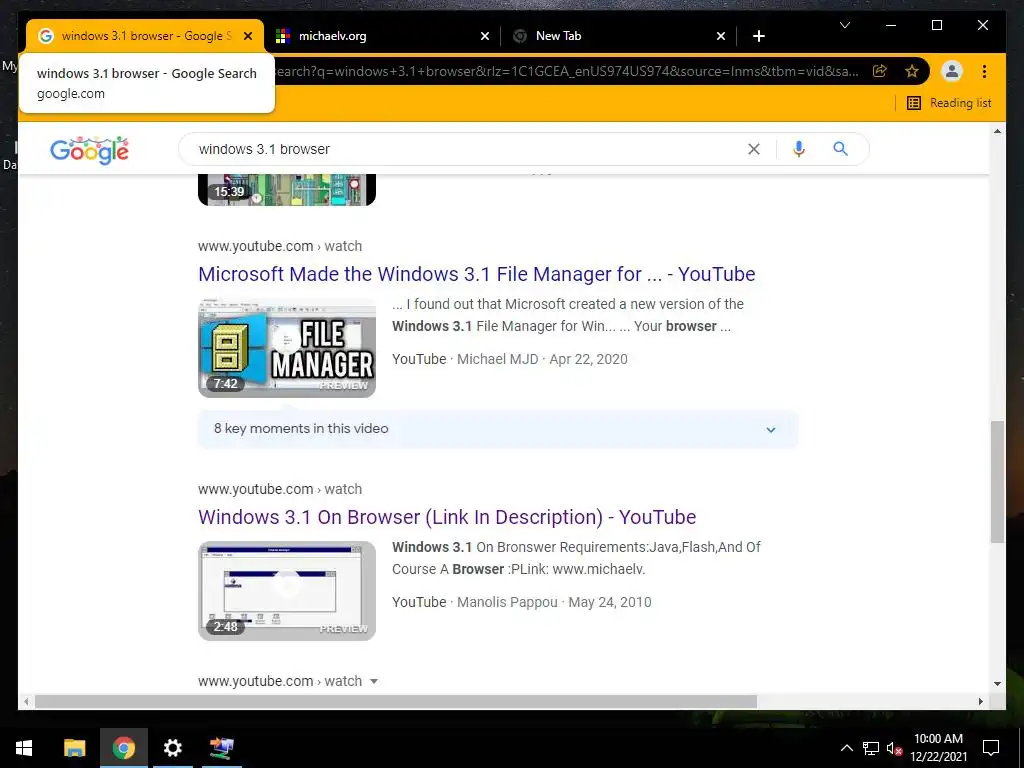The height and width of the screenshot is (768, 1024).
Task: Click the horizontal scroll right arrow
Action: [981, 701]
